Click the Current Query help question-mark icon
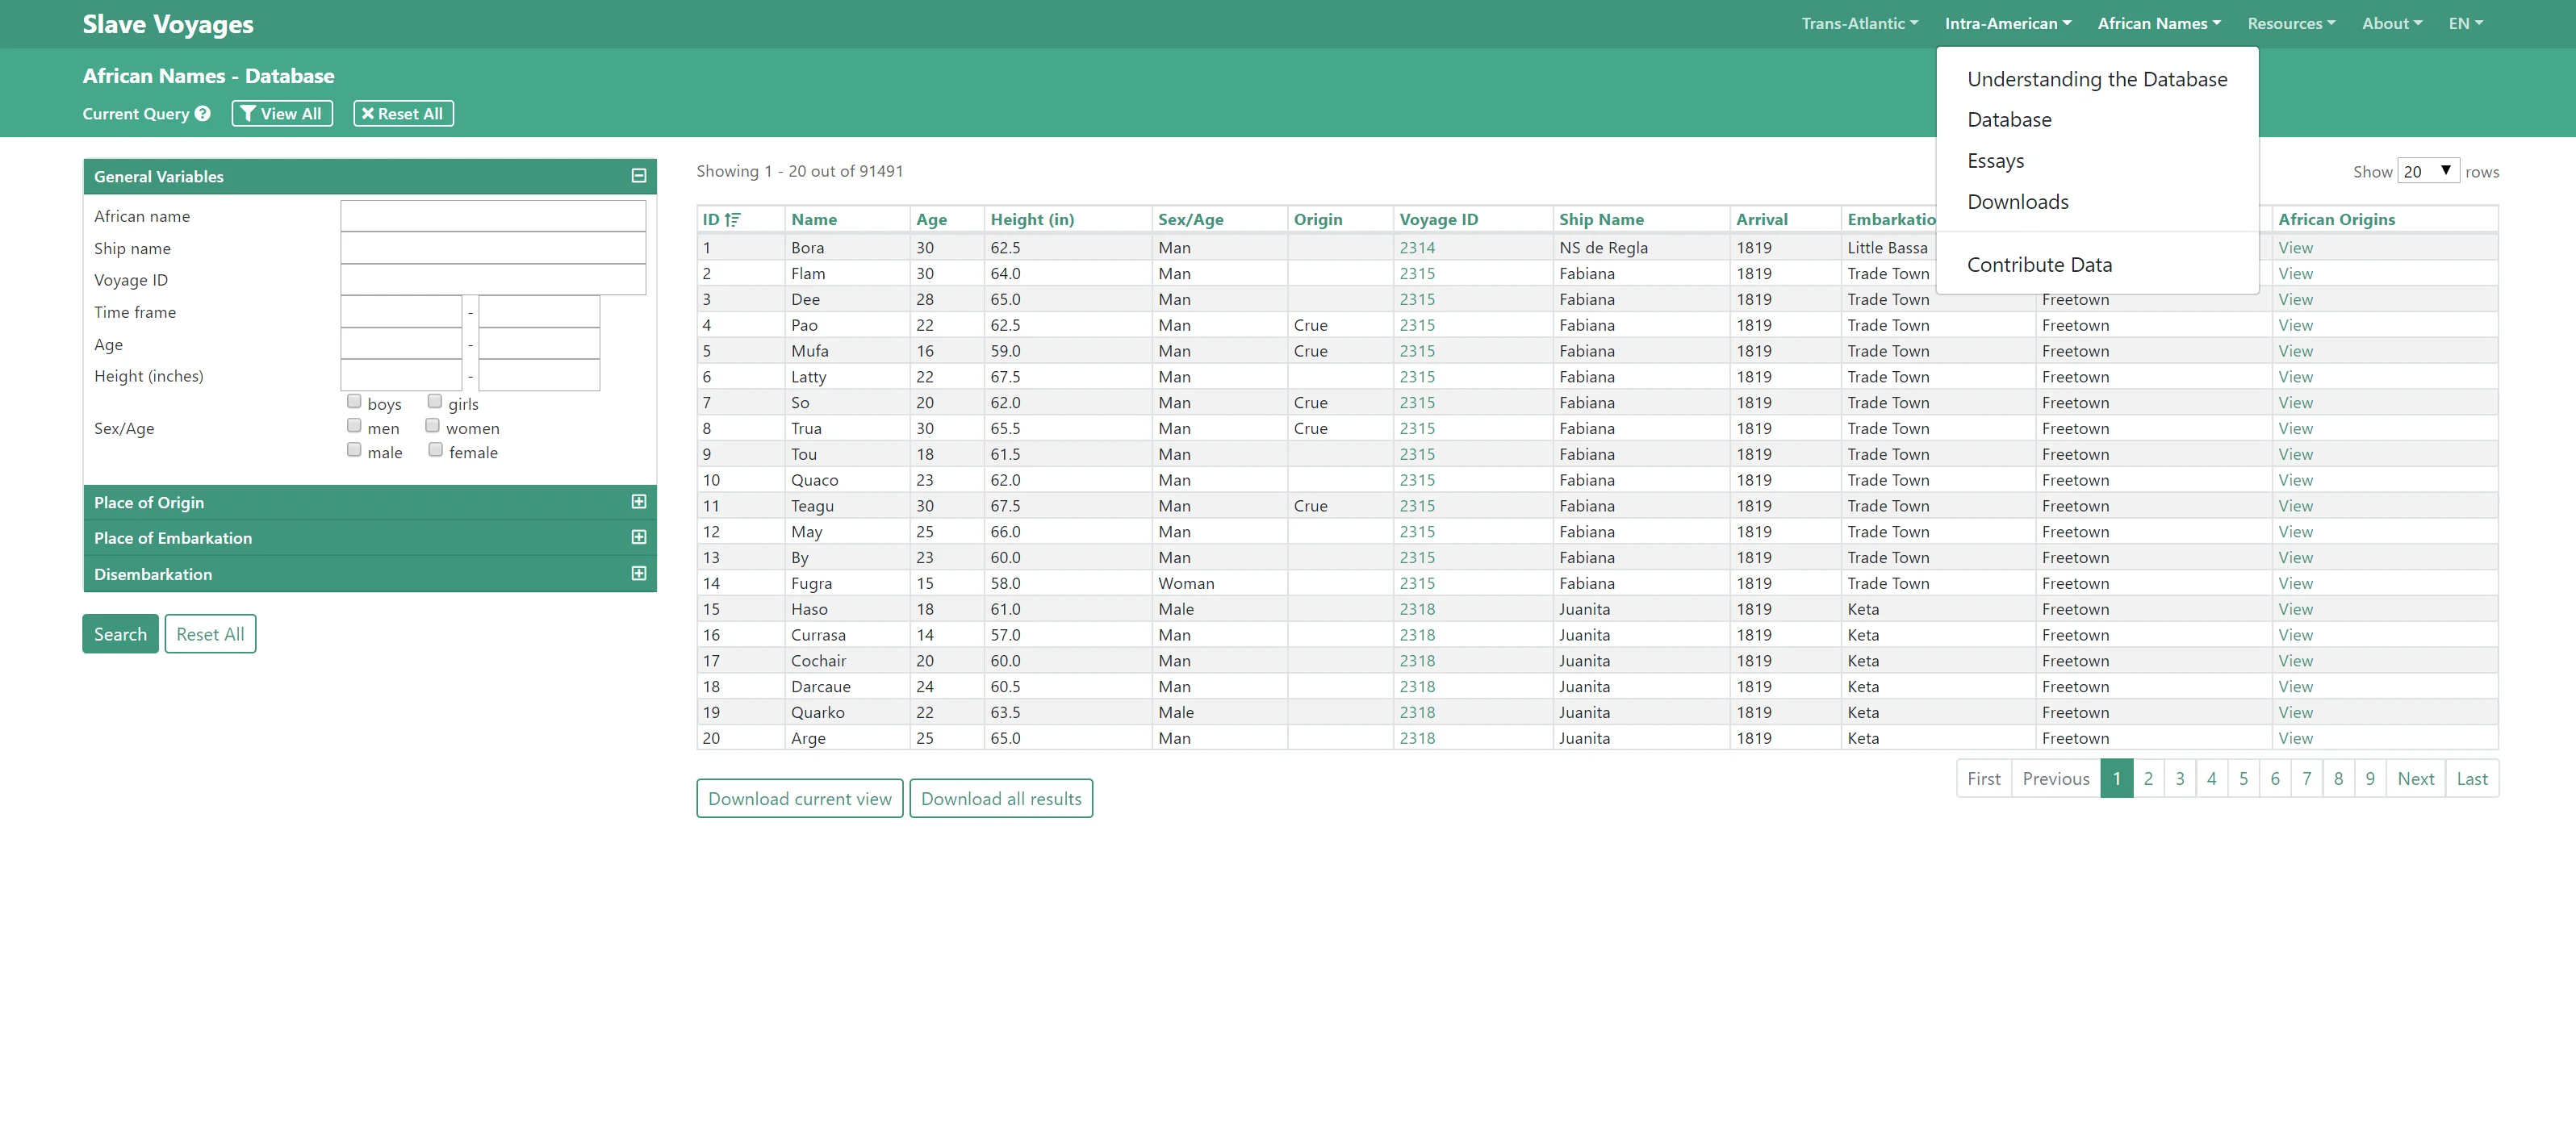Screen dimensions: 2576x1148 click(203, 114)
